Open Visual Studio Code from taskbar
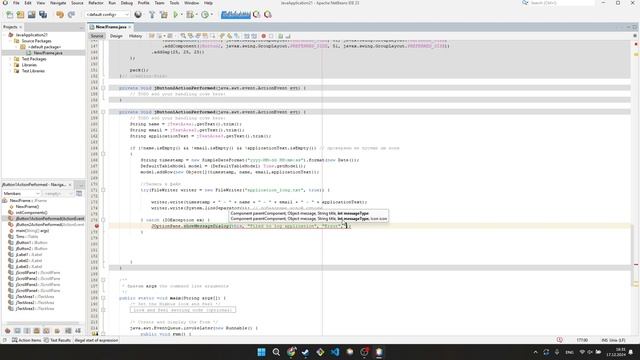This screenshot has width=640, height=360. tap(335, 352)
